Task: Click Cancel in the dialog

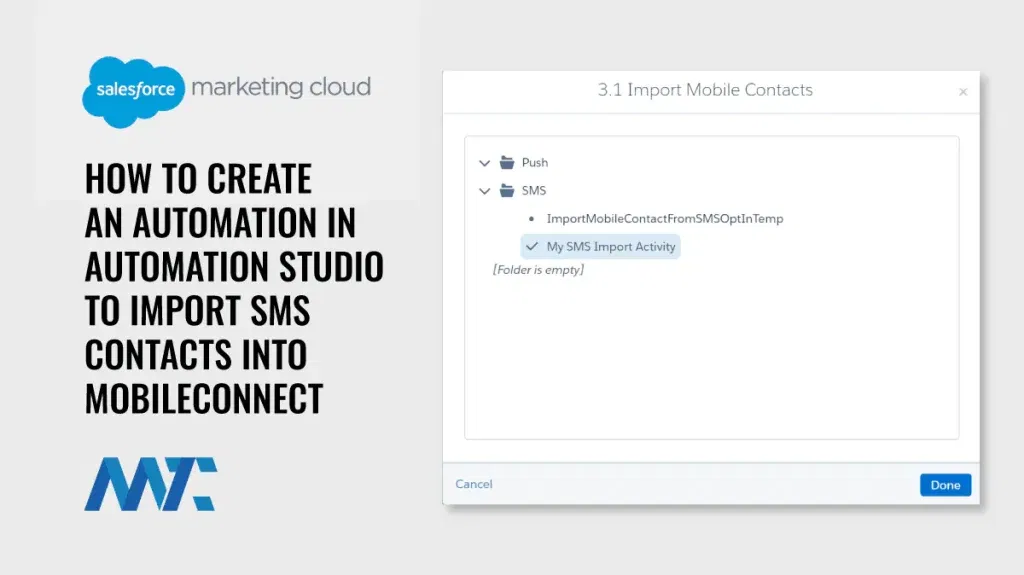Action: point(474,484)
